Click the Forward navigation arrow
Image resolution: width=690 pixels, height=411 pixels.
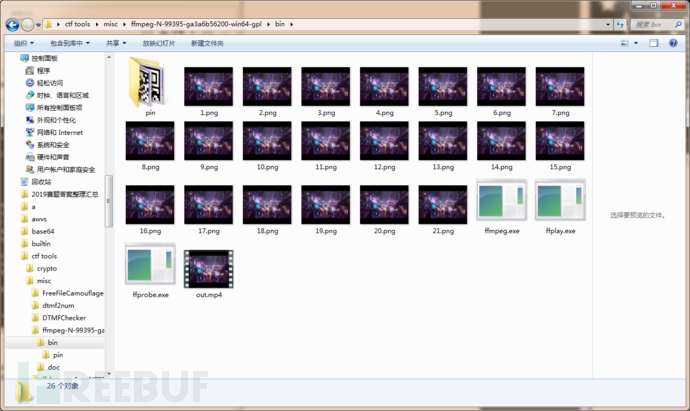[x=27, y=25]
